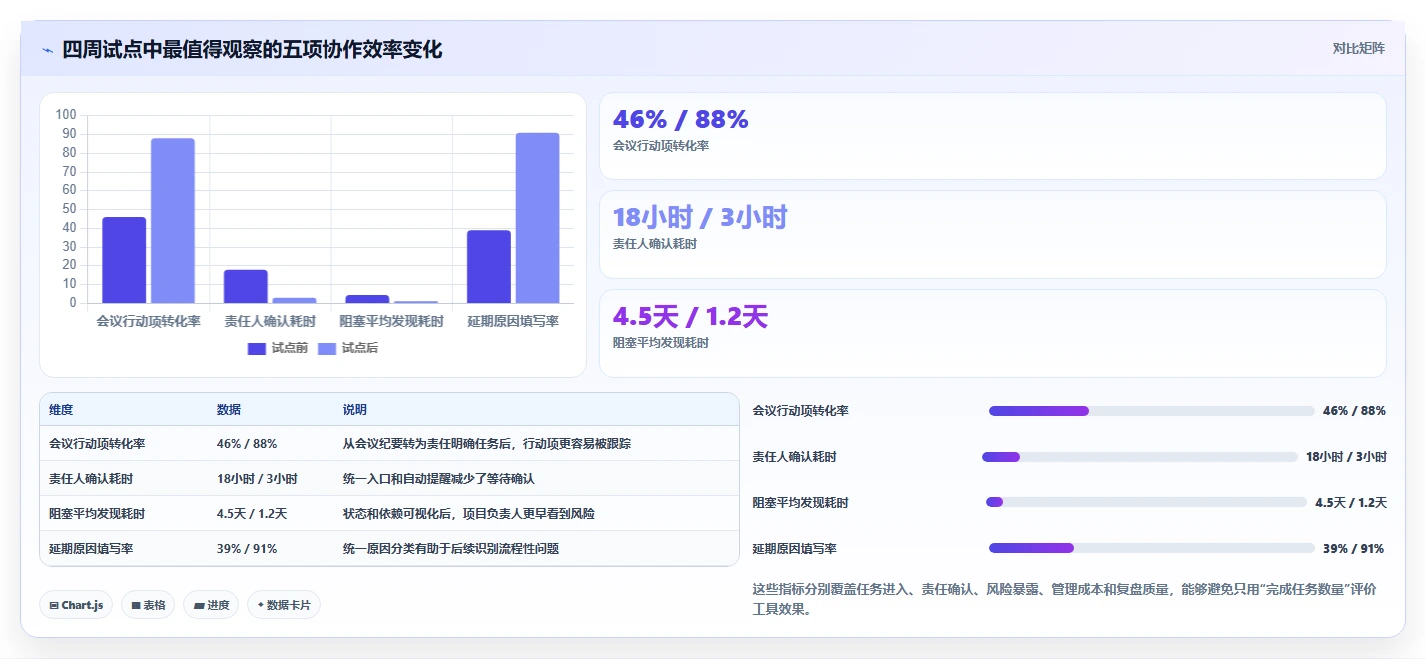Image resolution: width=1426 pixels, height=659 pixels.
Task: Click the 会议行动项转化率 progress bar
Action: point(1152,411)
